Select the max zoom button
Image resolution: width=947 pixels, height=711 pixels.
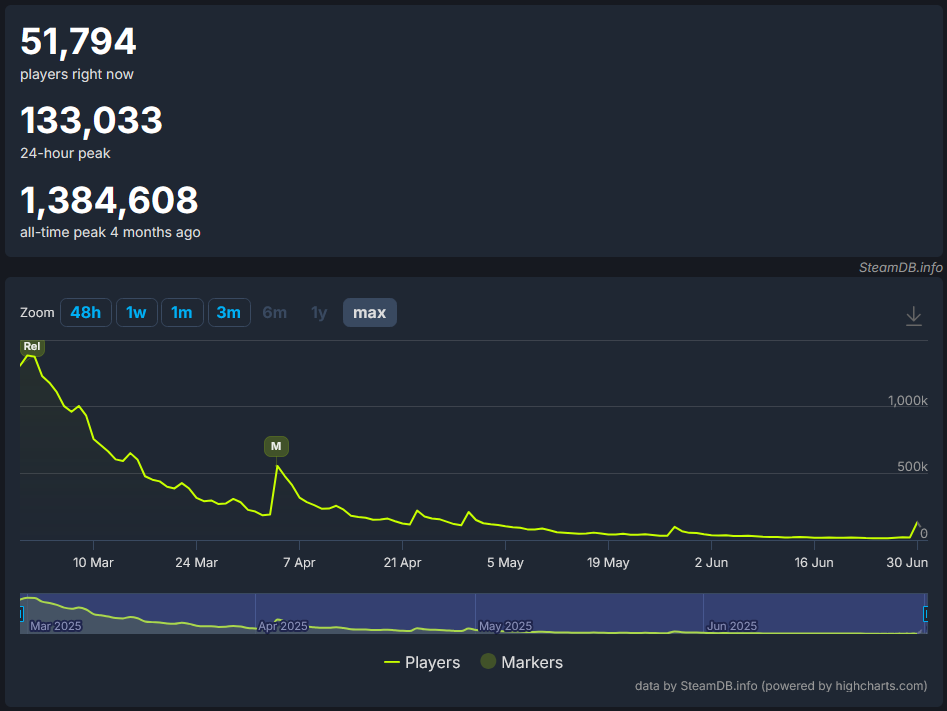point(370,312)
